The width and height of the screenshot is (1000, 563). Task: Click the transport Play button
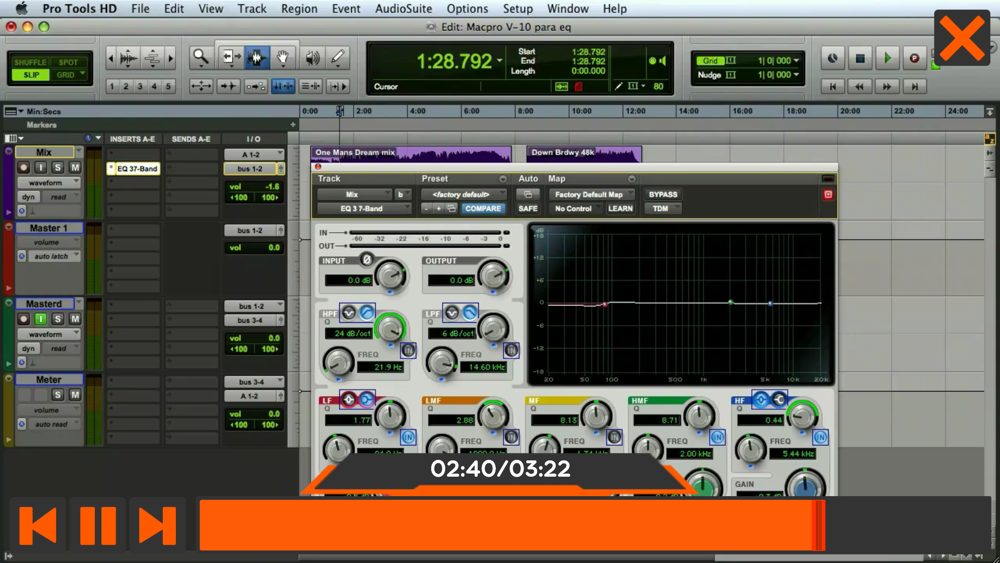886,58
